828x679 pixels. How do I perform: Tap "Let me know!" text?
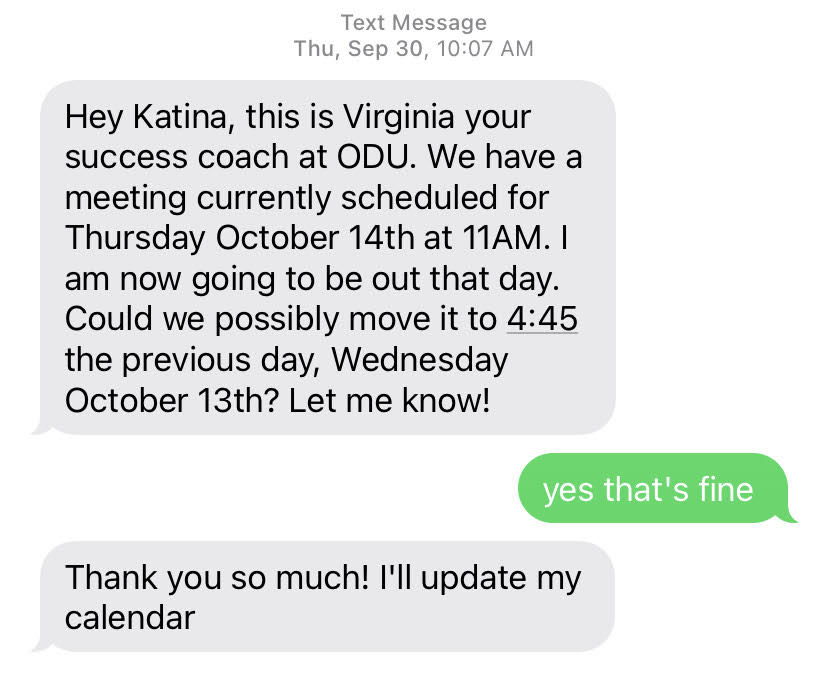(389, 400)
